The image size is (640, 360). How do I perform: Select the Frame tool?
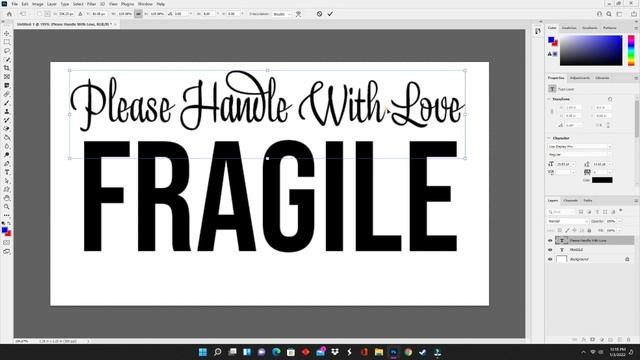pyautogui.click(x=7, y=77)
